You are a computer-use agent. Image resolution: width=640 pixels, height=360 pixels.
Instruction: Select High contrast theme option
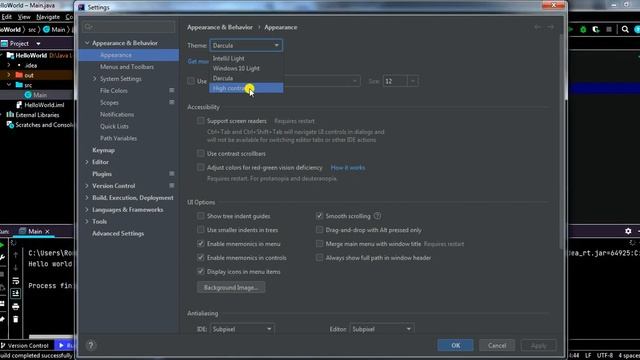(x=246, y=88)
